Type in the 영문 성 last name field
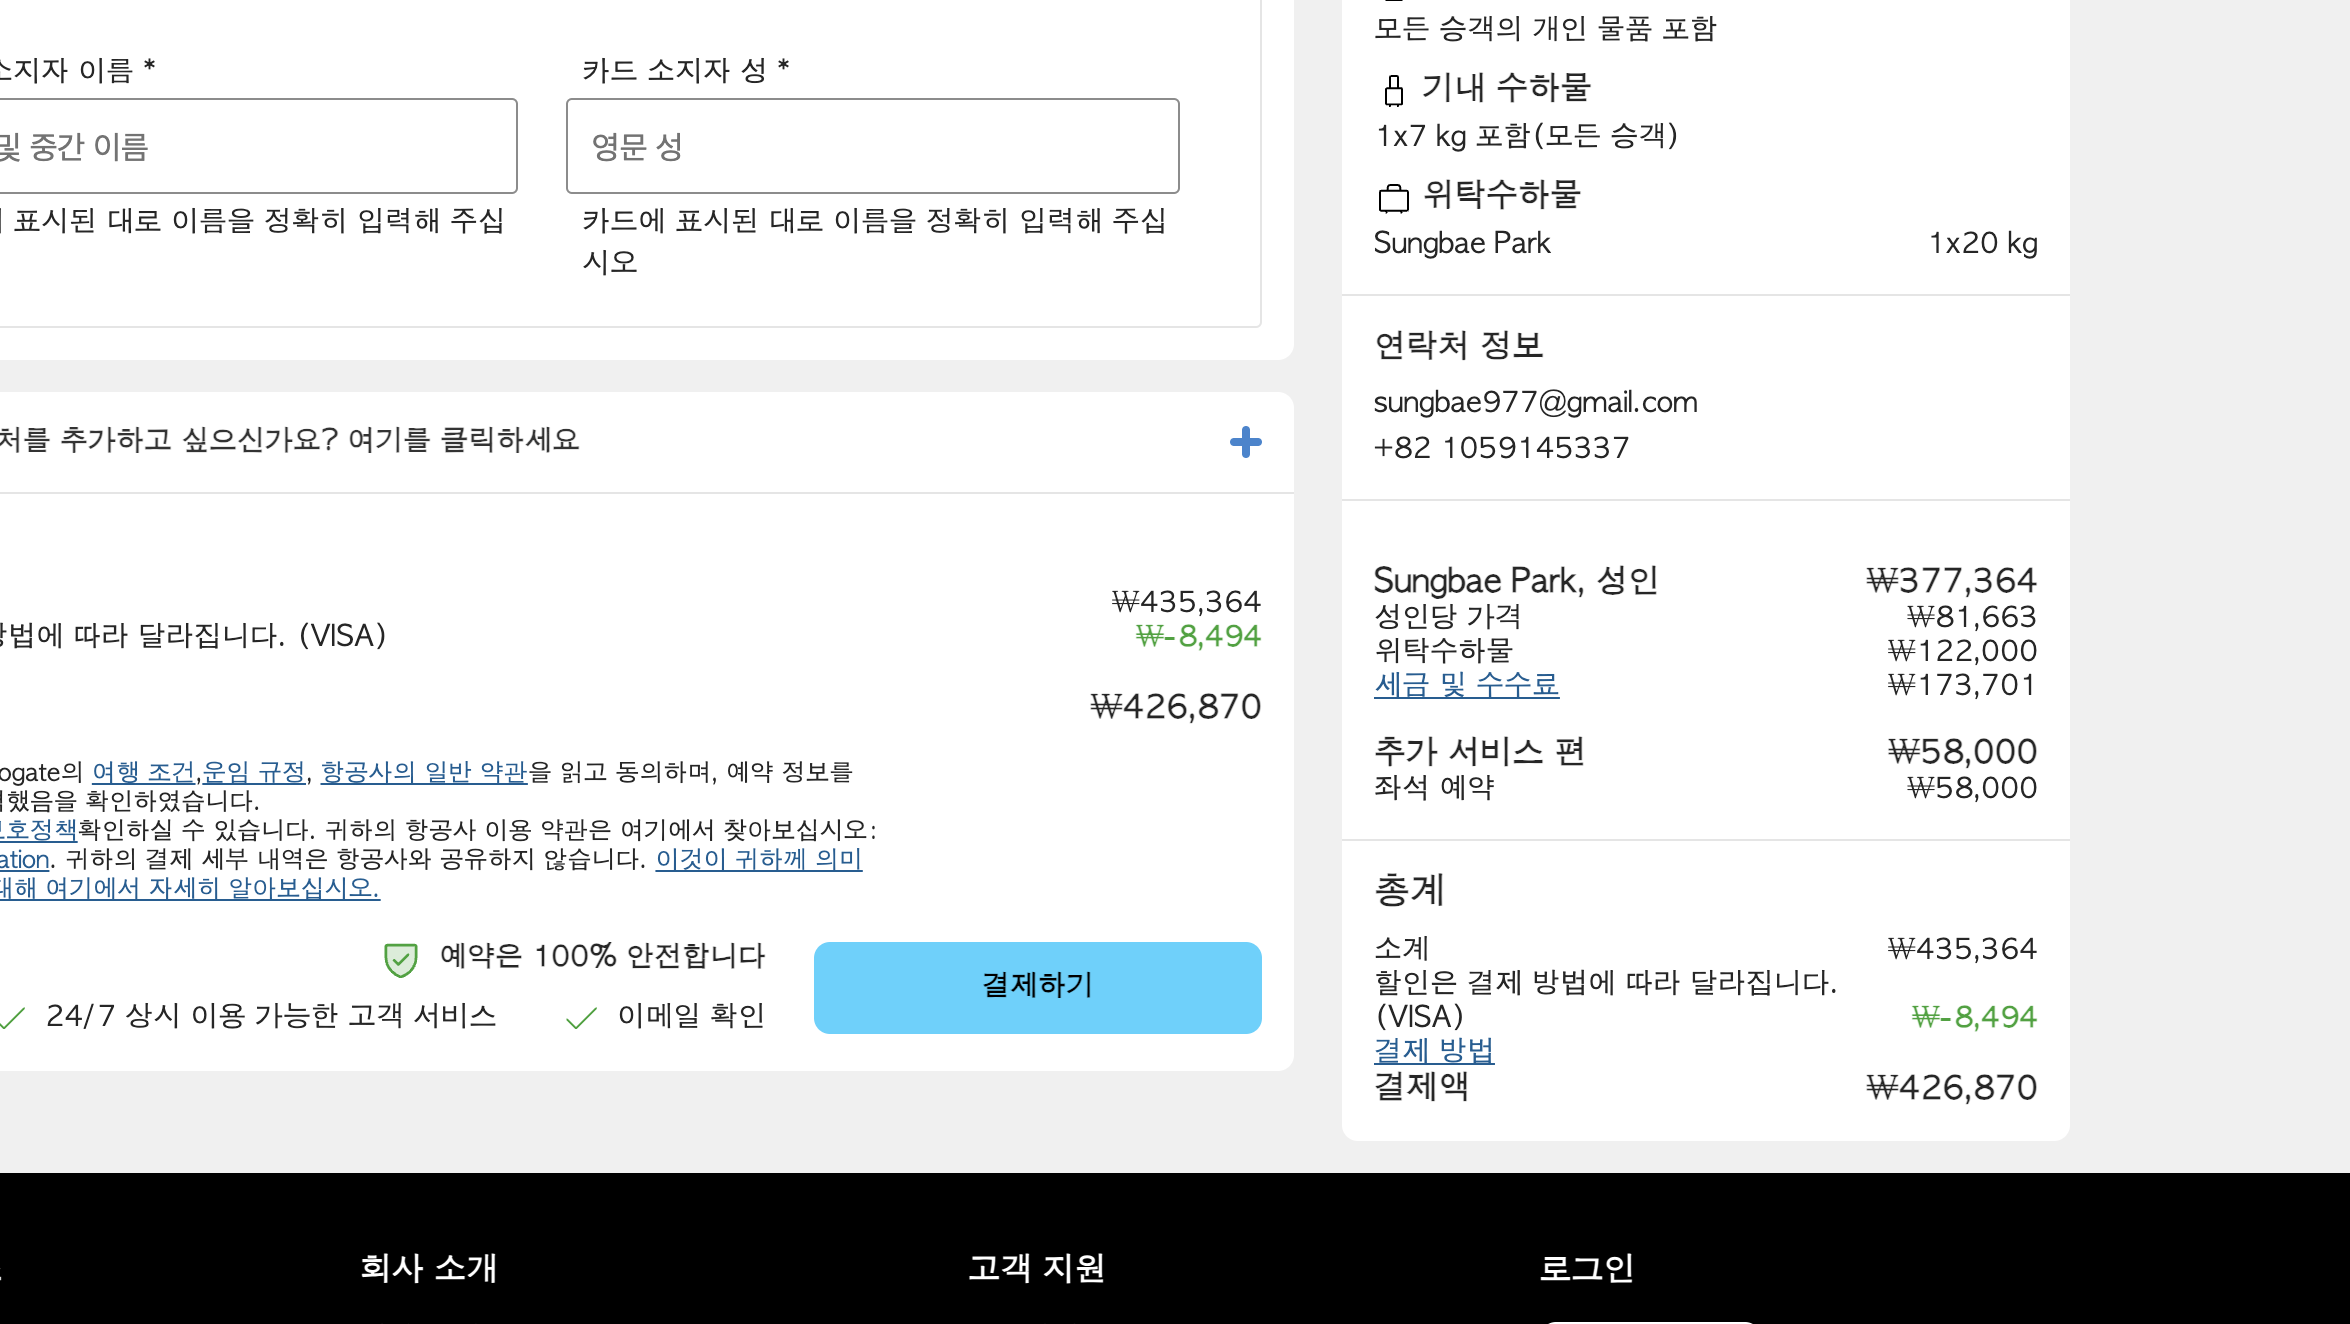Screen dimensions: 2350x1324 pyautogui.click(x=872, y=146)
